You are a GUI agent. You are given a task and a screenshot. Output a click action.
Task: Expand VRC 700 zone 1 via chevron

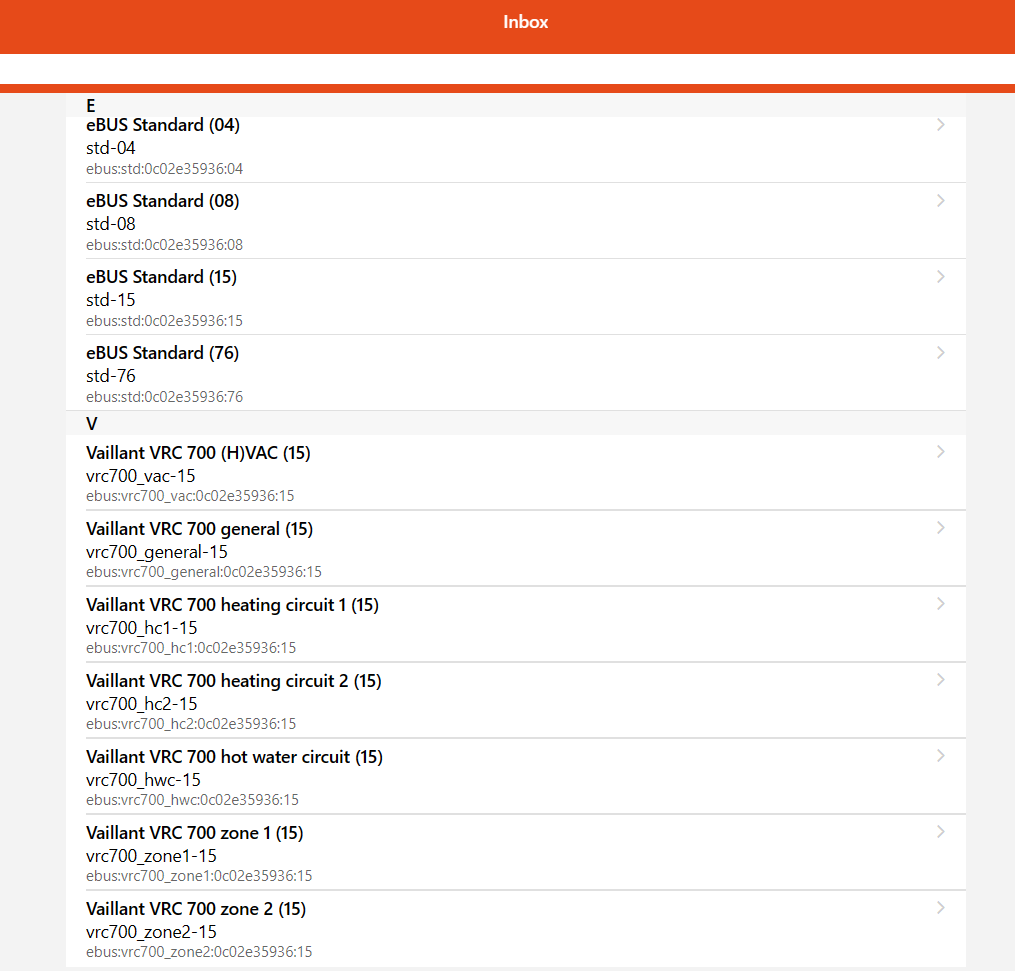click(940, 832)
